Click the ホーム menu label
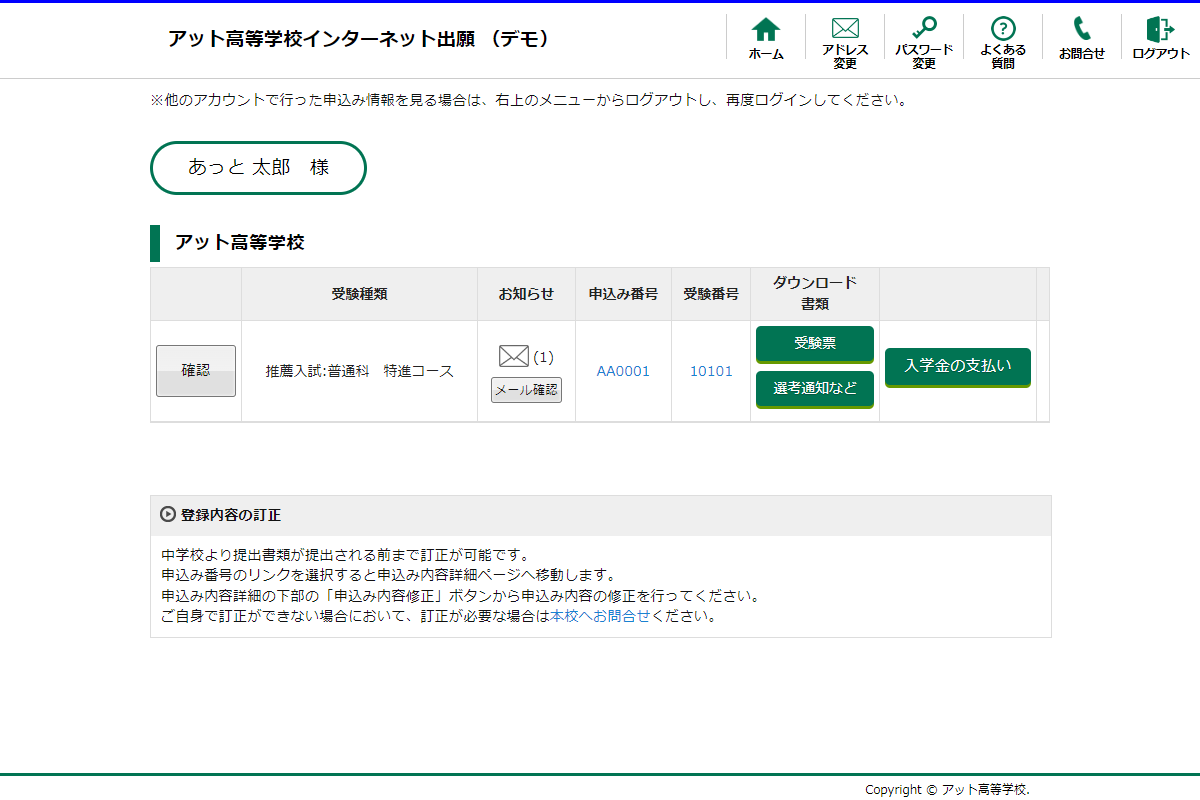The image size is (1200, 800). pyautogui.click(x=766, y=54)
